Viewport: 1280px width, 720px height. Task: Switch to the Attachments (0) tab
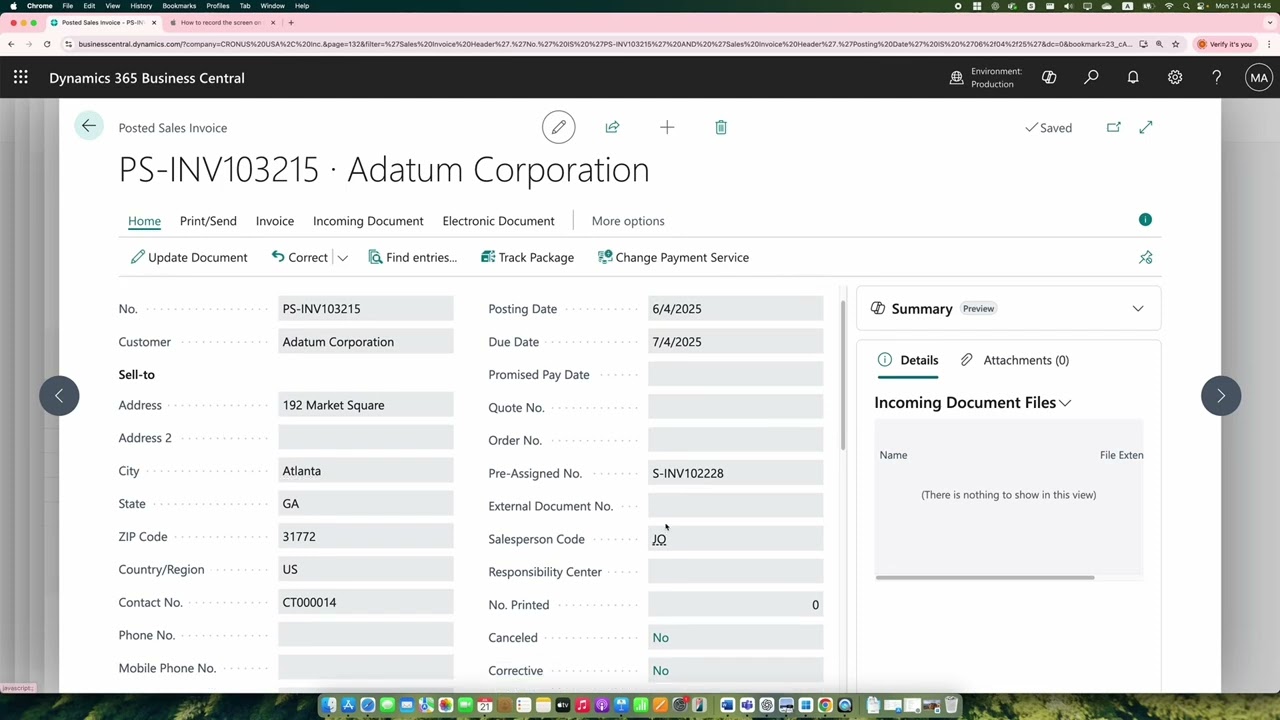click(1014, 360)
